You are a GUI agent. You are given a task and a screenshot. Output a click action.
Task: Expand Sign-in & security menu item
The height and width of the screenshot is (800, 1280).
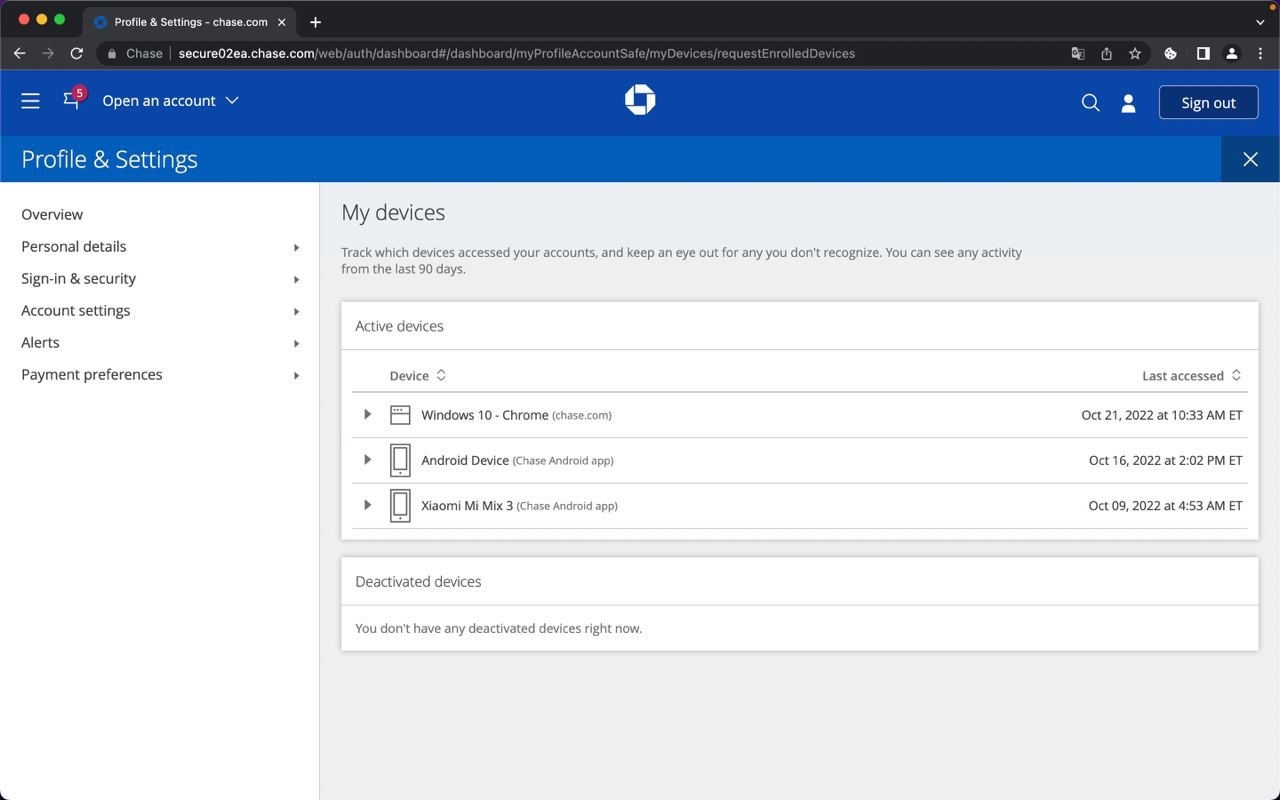click(x=78, y=278)
